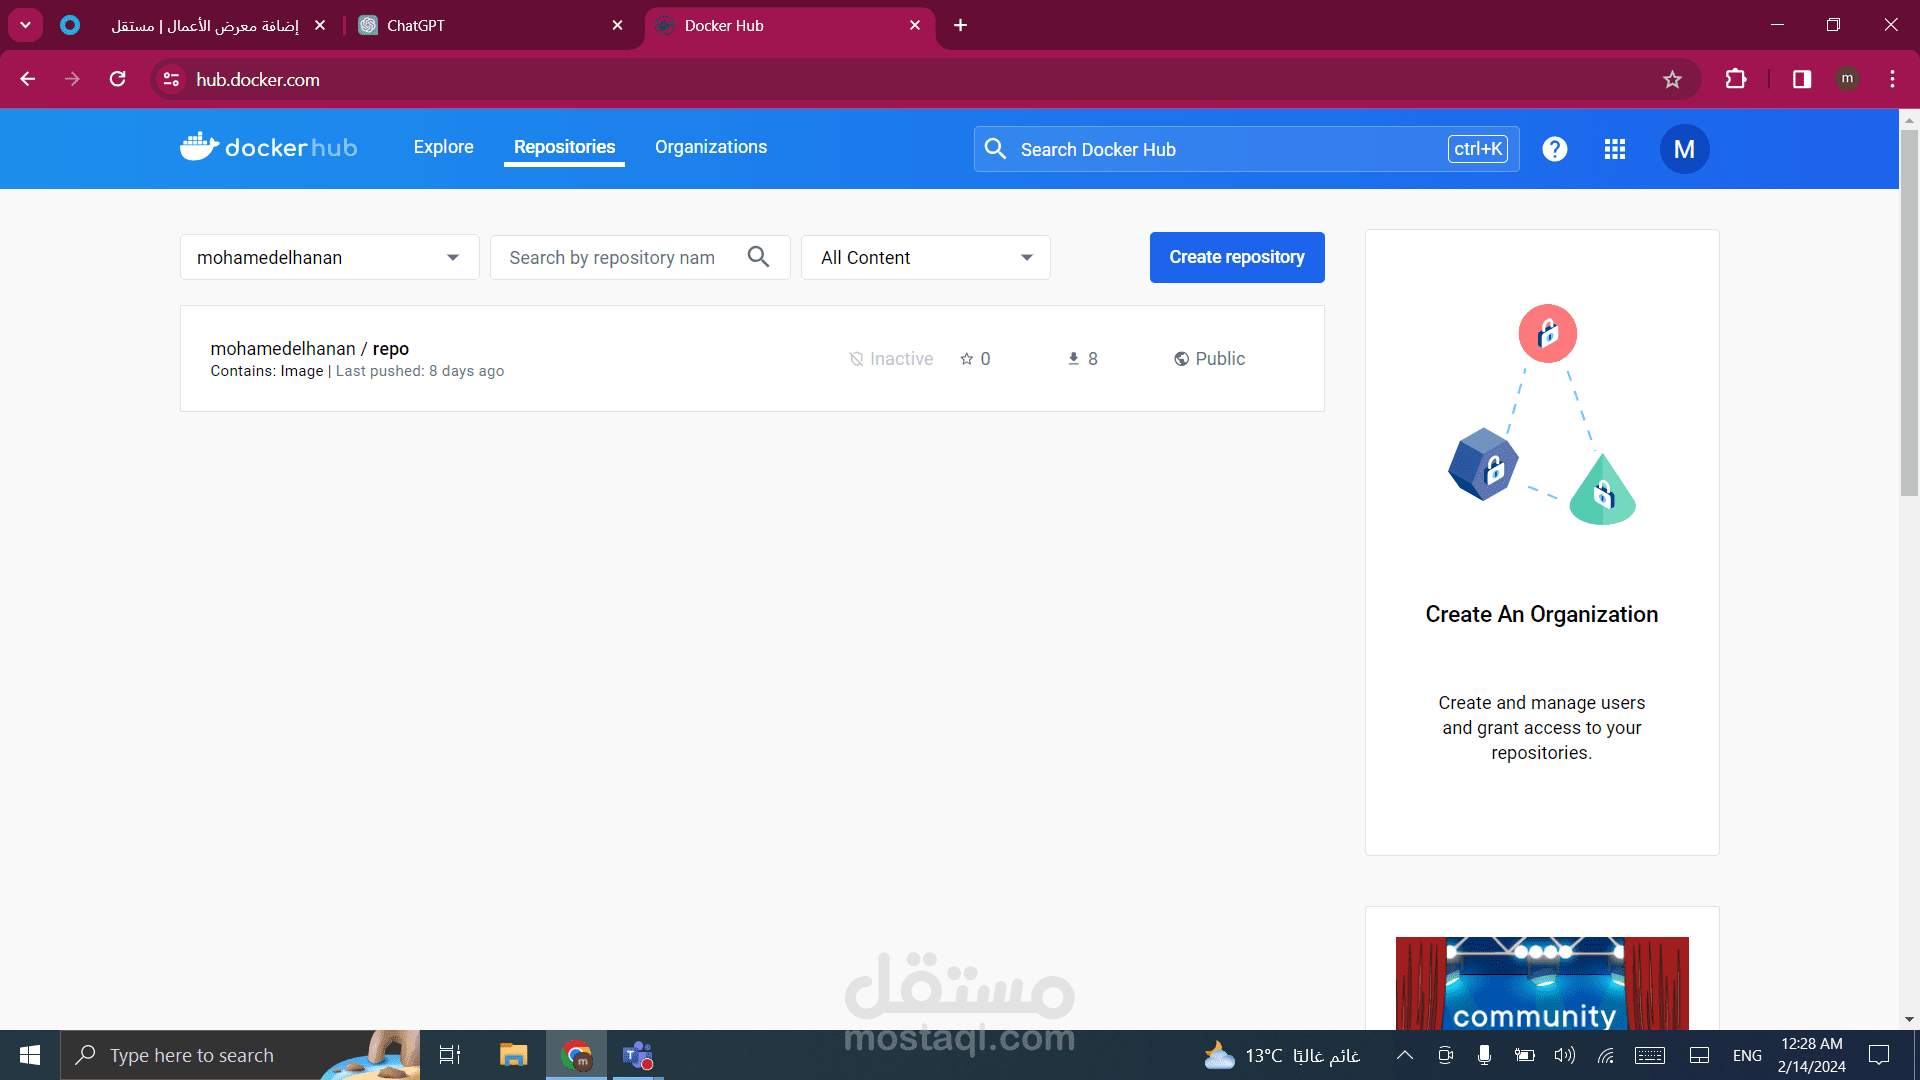Screen dimensions: 1920x1080
Task: Open the Organizations tab
Action: 711,147
